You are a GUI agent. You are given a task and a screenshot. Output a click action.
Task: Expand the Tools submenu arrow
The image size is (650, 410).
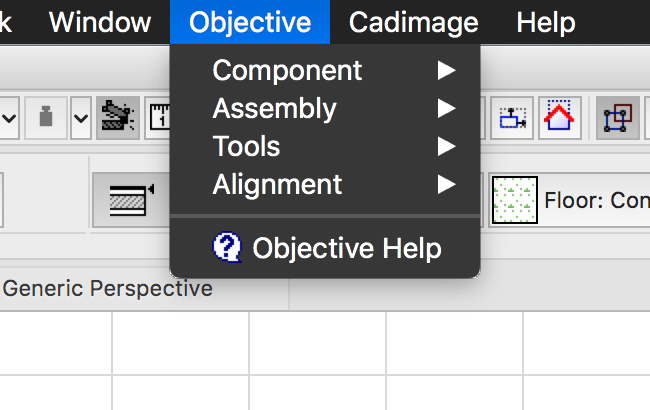pyautogui.click(x=446, y=146)
